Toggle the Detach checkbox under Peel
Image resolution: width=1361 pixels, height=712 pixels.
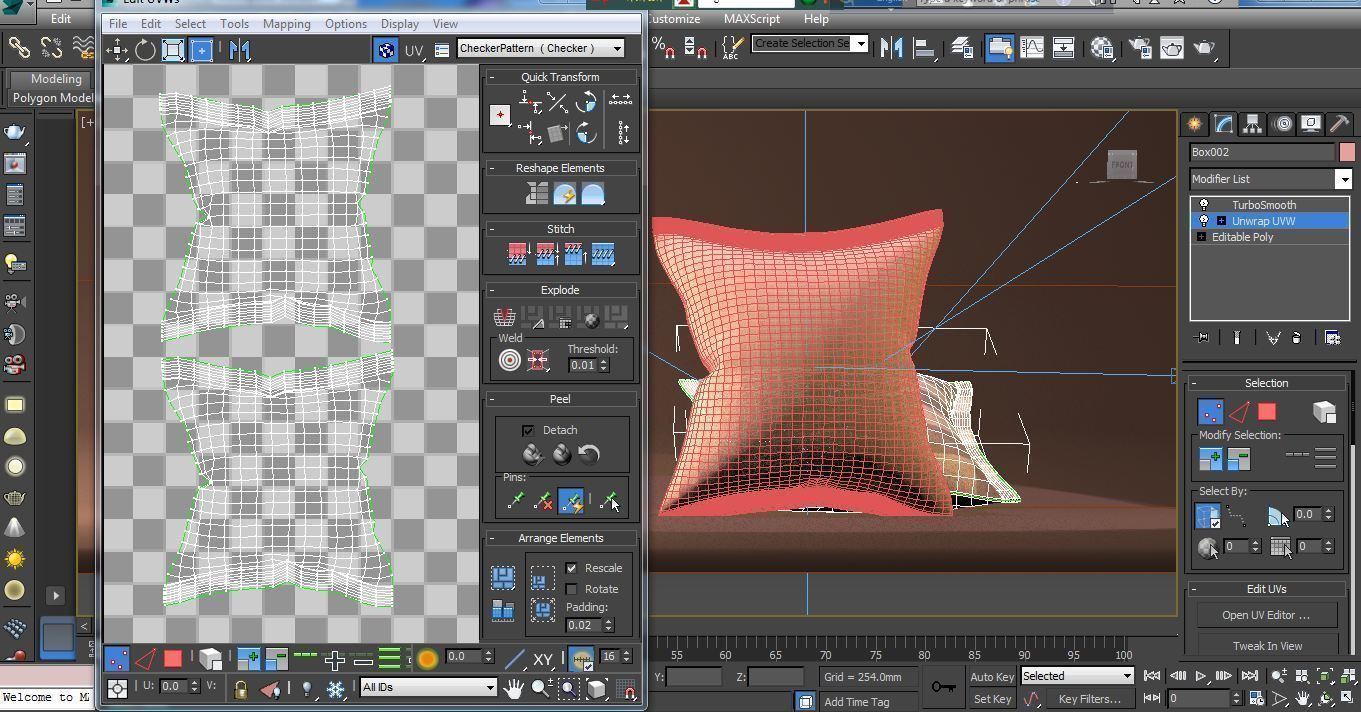point(528,430)
